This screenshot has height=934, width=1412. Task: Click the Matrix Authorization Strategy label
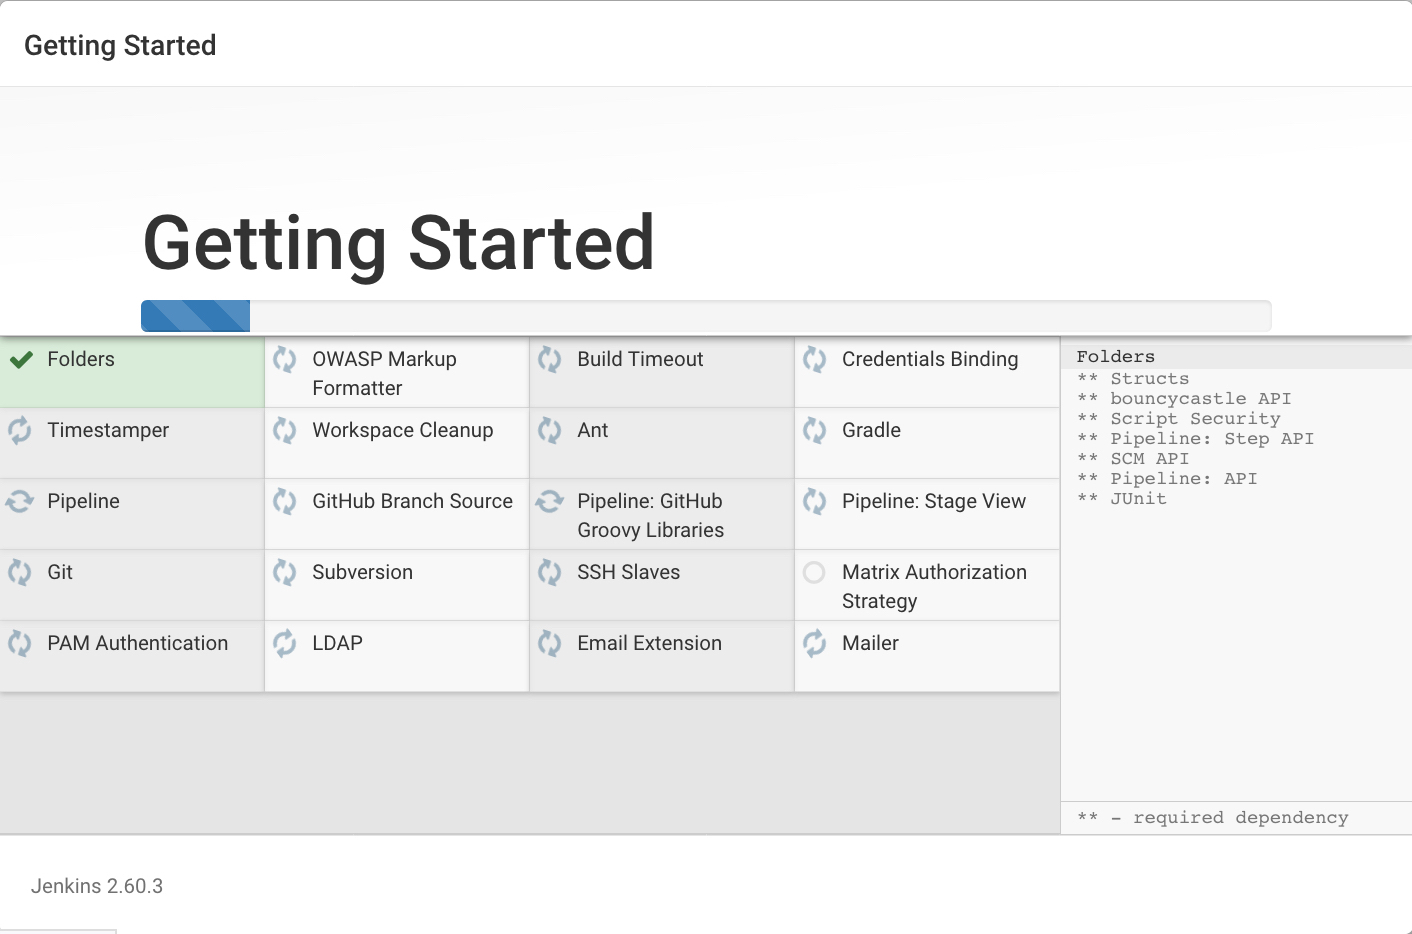[934, 587]
